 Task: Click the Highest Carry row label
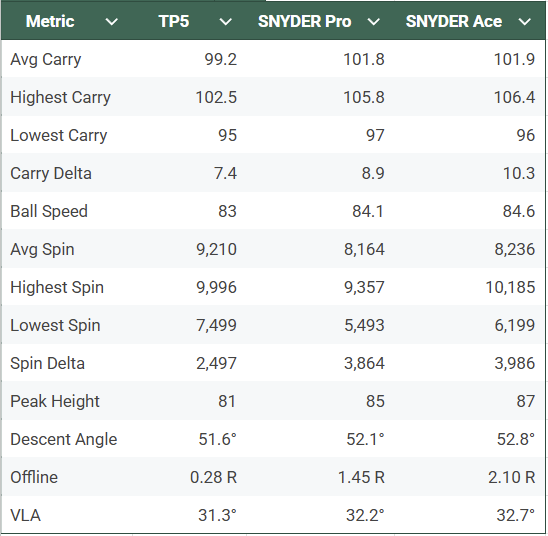pos(60,97)
